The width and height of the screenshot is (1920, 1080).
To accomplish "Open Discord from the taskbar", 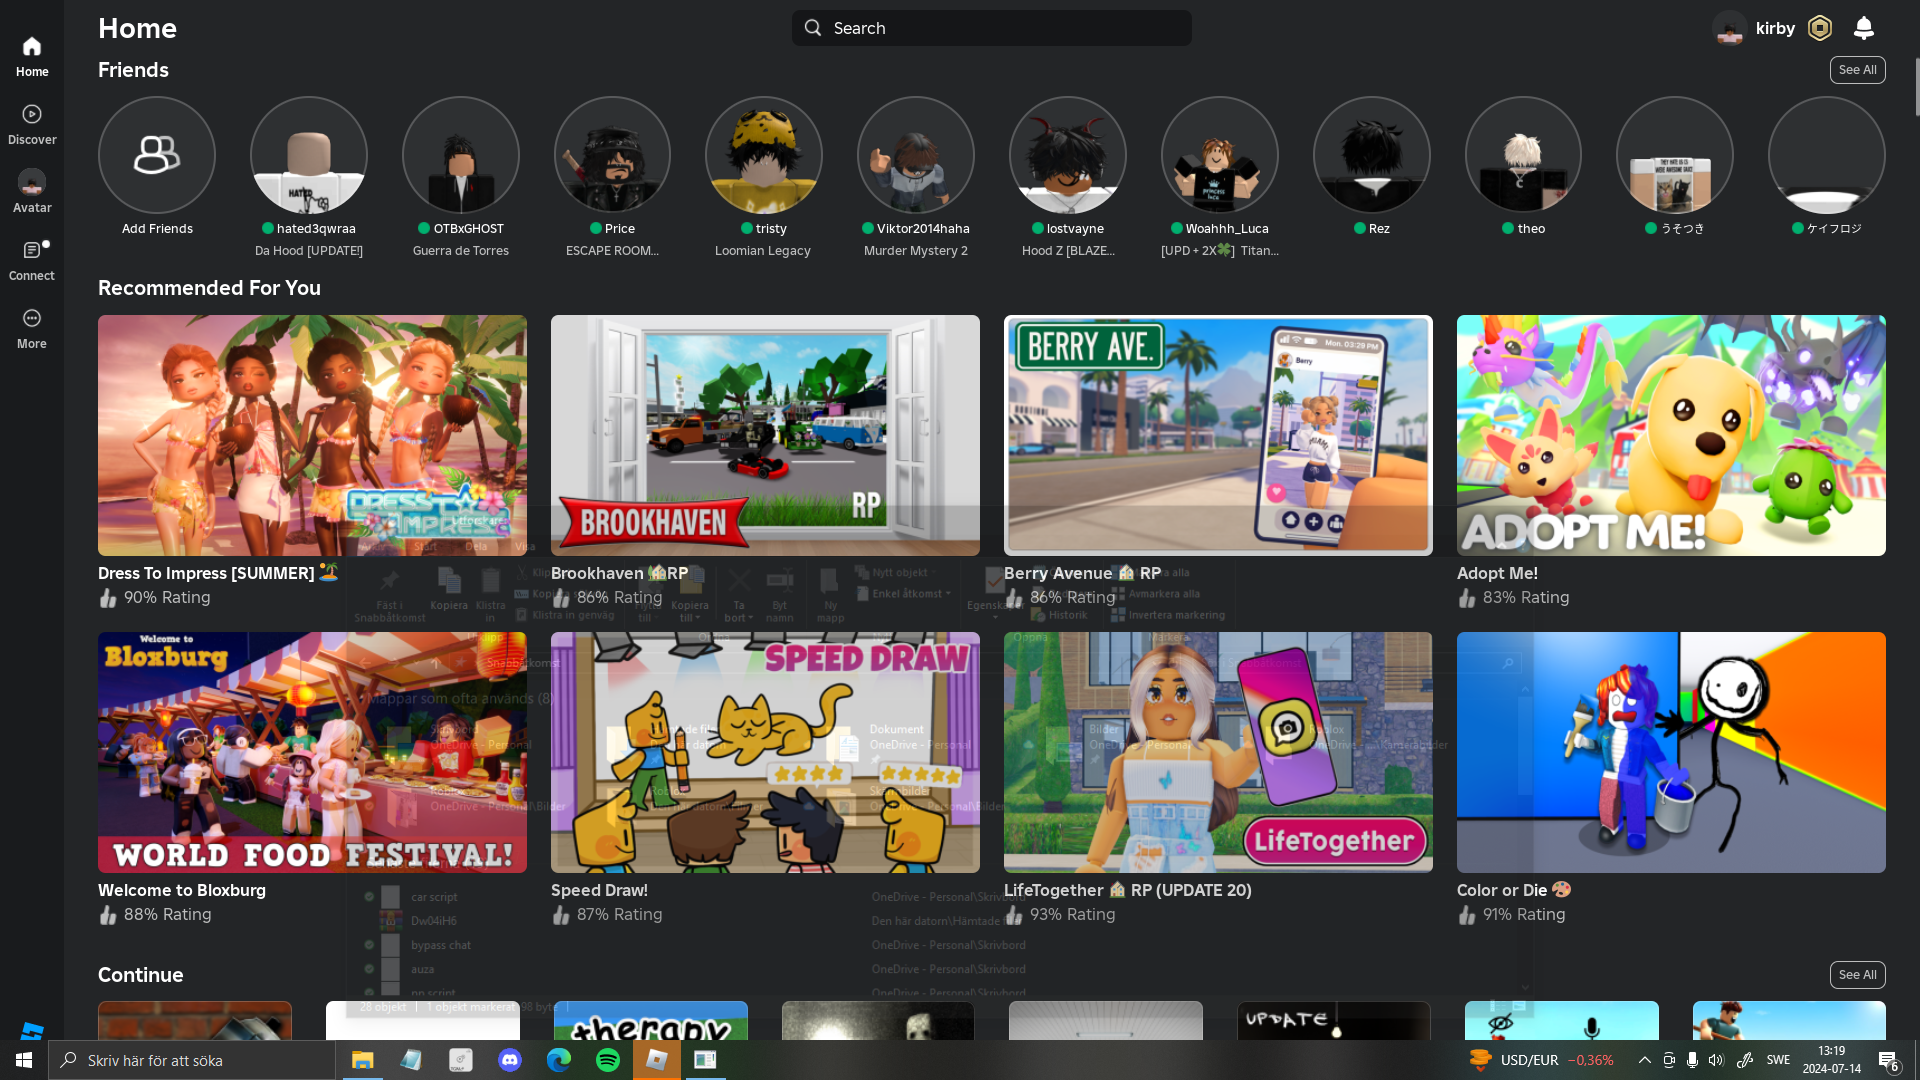I will tap(510, 1060).
